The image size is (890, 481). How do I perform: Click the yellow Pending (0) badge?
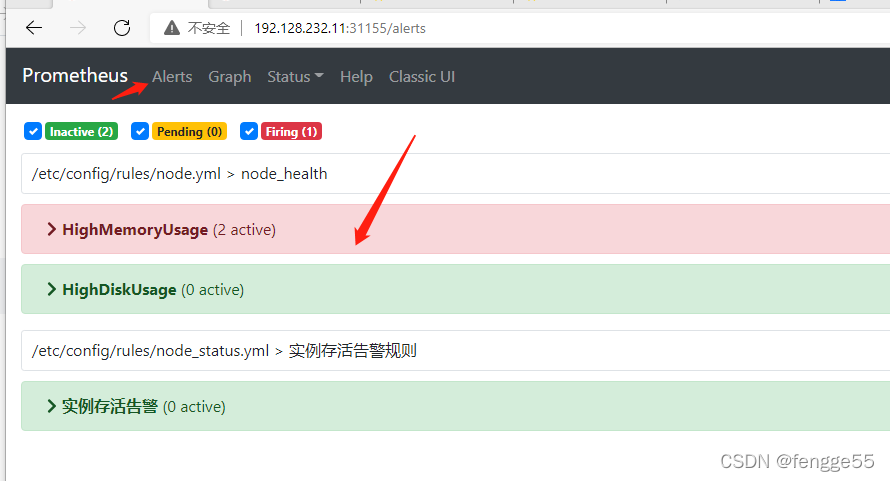pos(189,131)
